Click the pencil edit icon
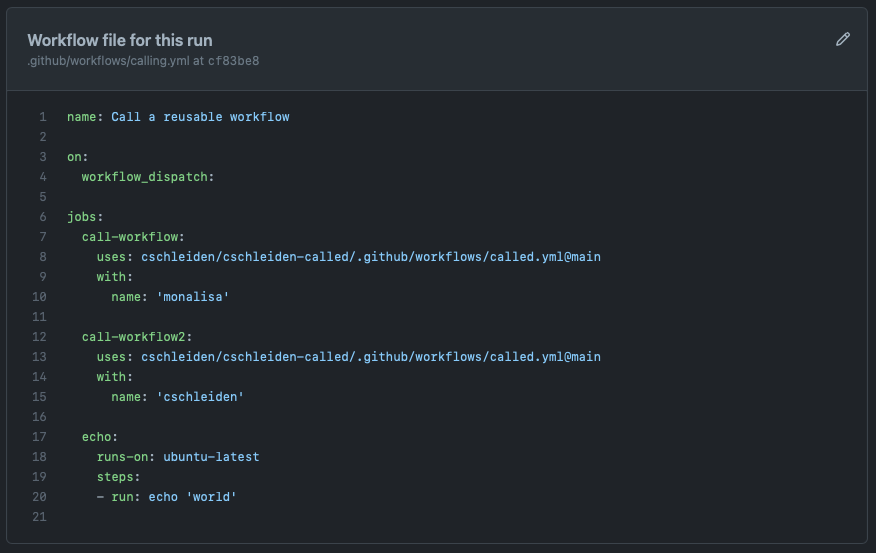Viewport: 876px width, 553px height. (x=842, y=40)
